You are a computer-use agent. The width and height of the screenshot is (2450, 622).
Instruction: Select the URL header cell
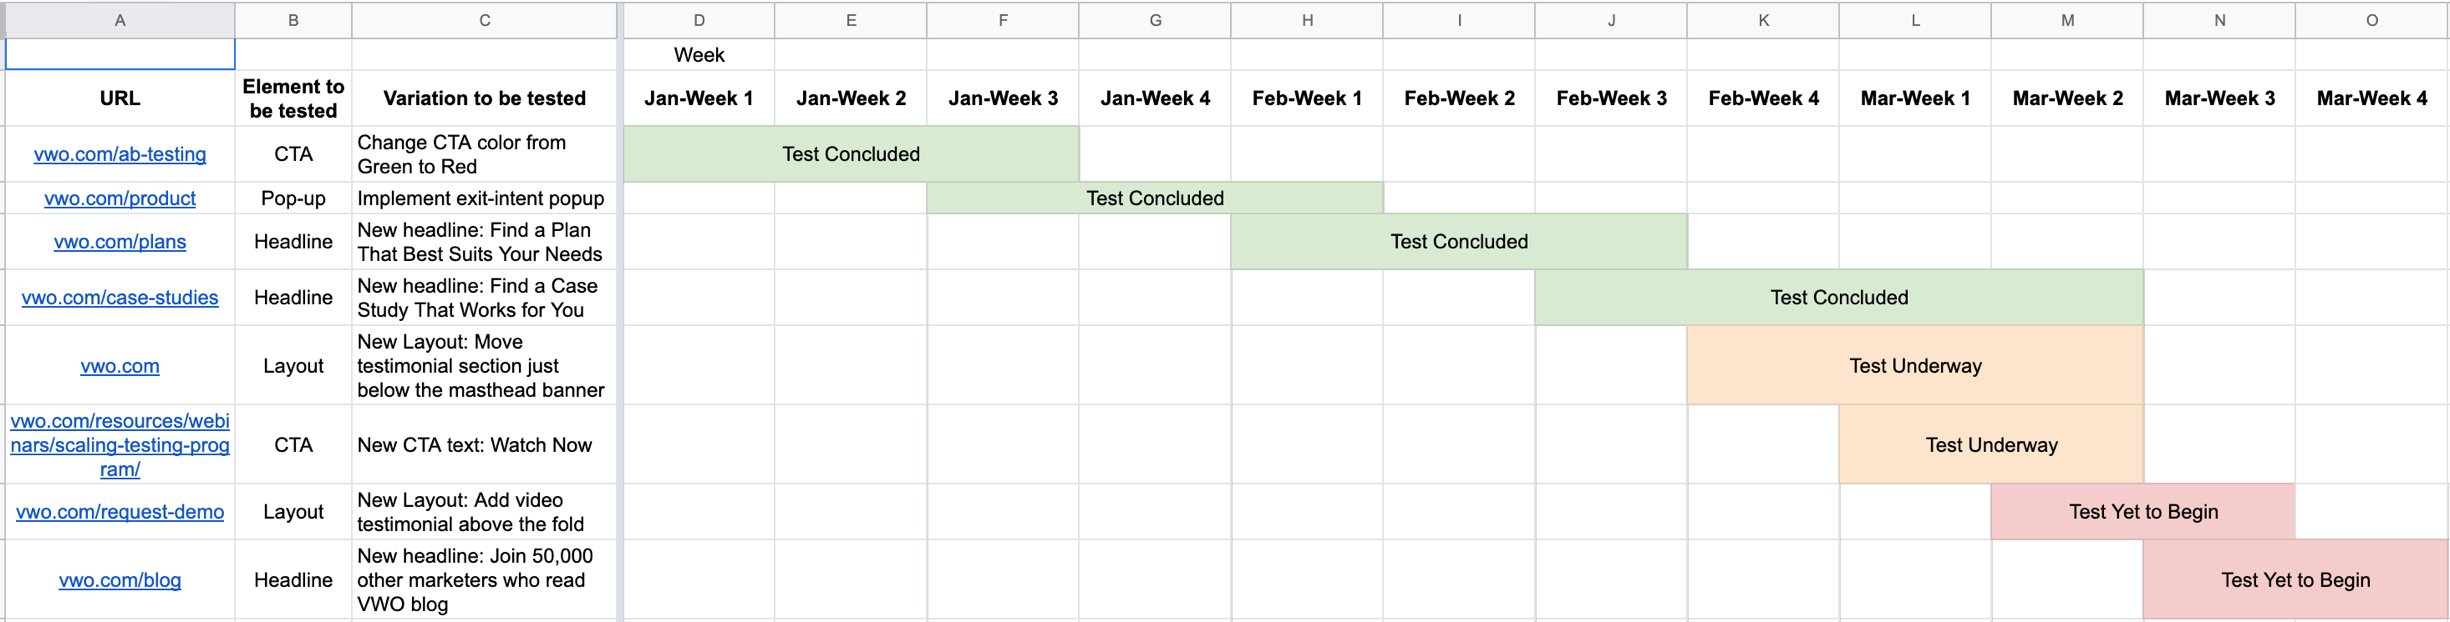(118, 98)
